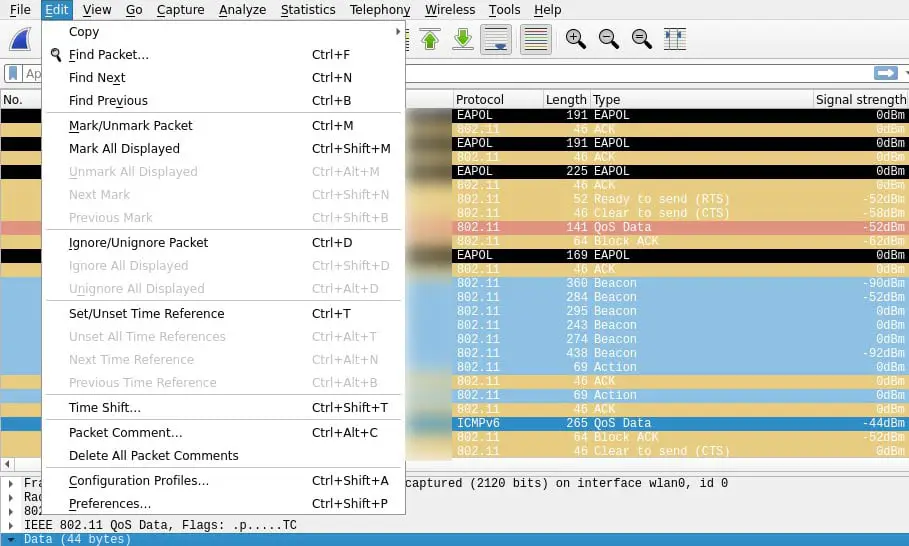Toggle auto-scroll during live capture icon
The width and height of the screenshot is (909, 546).
click(496, 39)
